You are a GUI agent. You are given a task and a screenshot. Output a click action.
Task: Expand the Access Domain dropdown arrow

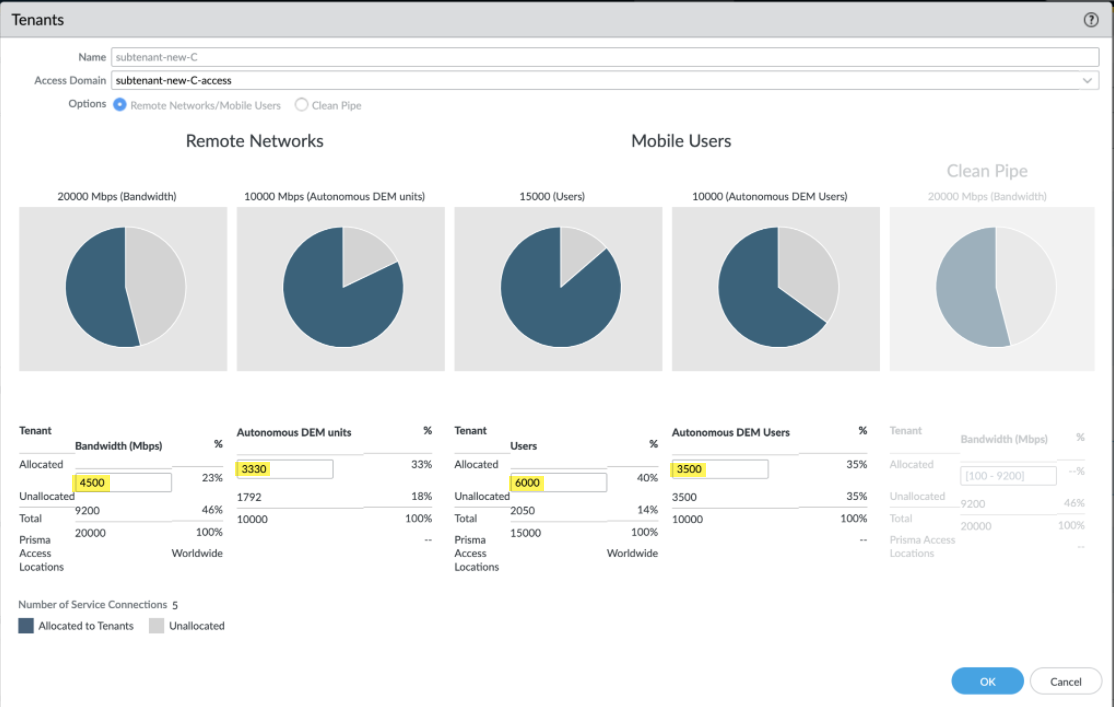(x=1087, y=80)
